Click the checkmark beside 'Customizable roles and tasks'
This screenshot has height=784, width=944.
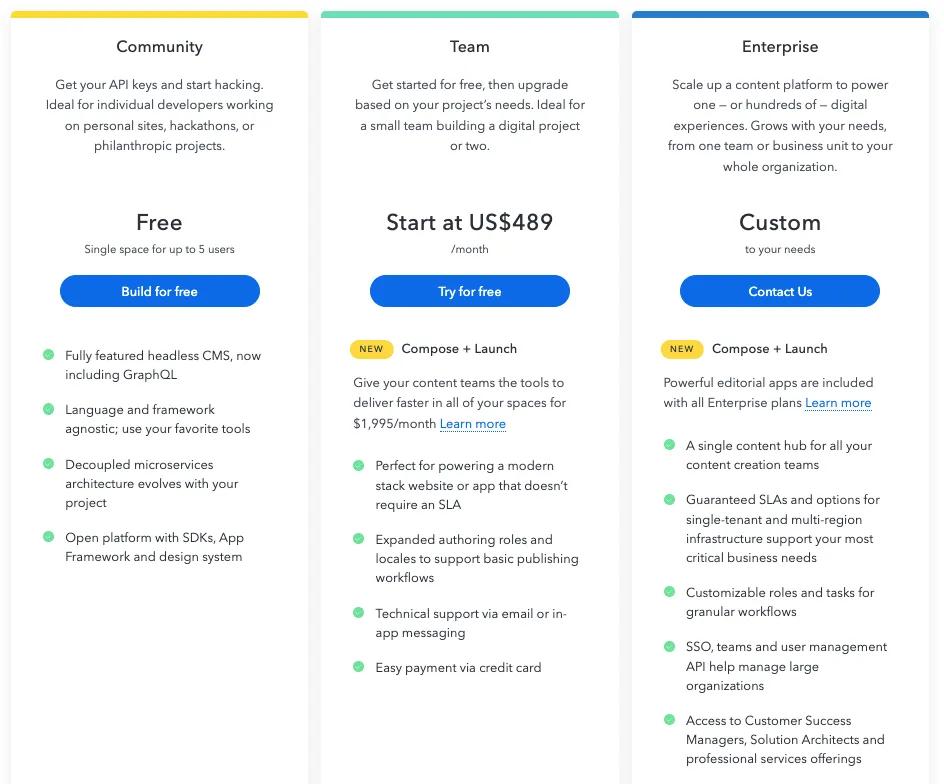[668, 593]
